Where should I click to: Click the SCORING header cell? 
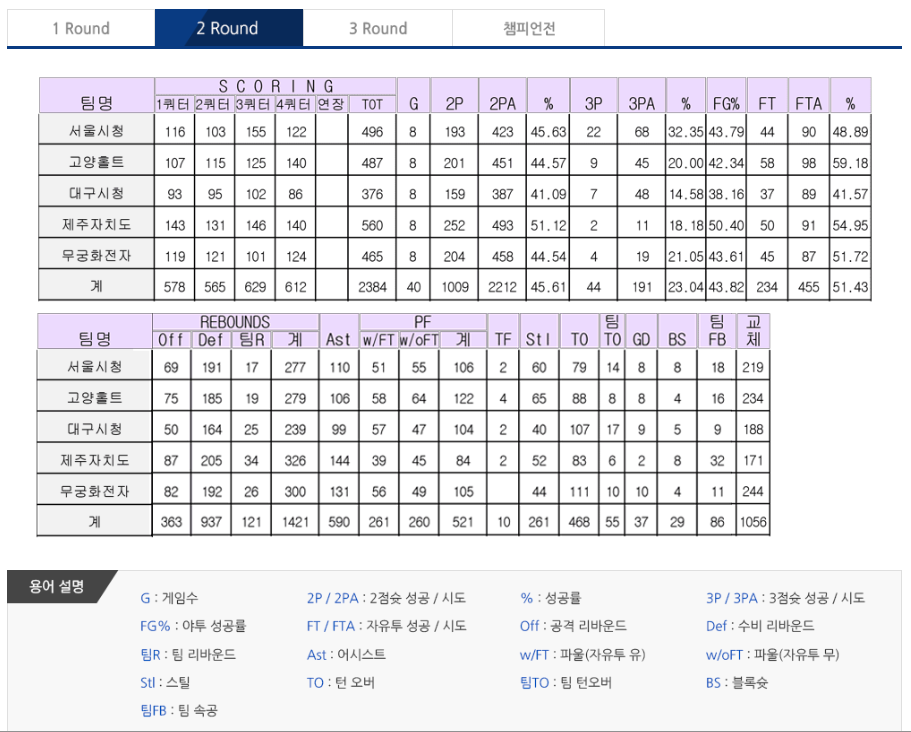(x=275, y=87)
